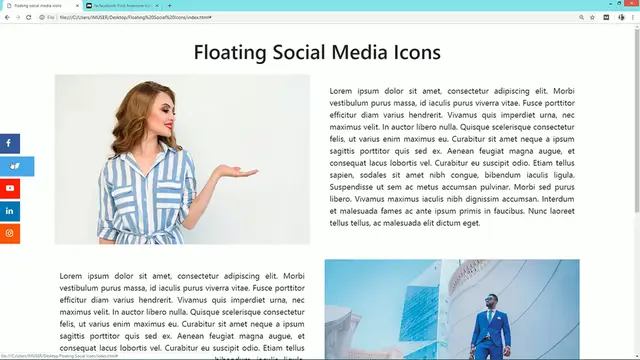Open the browser profile avatar
The image size is (640, 360).
(621, 17)
